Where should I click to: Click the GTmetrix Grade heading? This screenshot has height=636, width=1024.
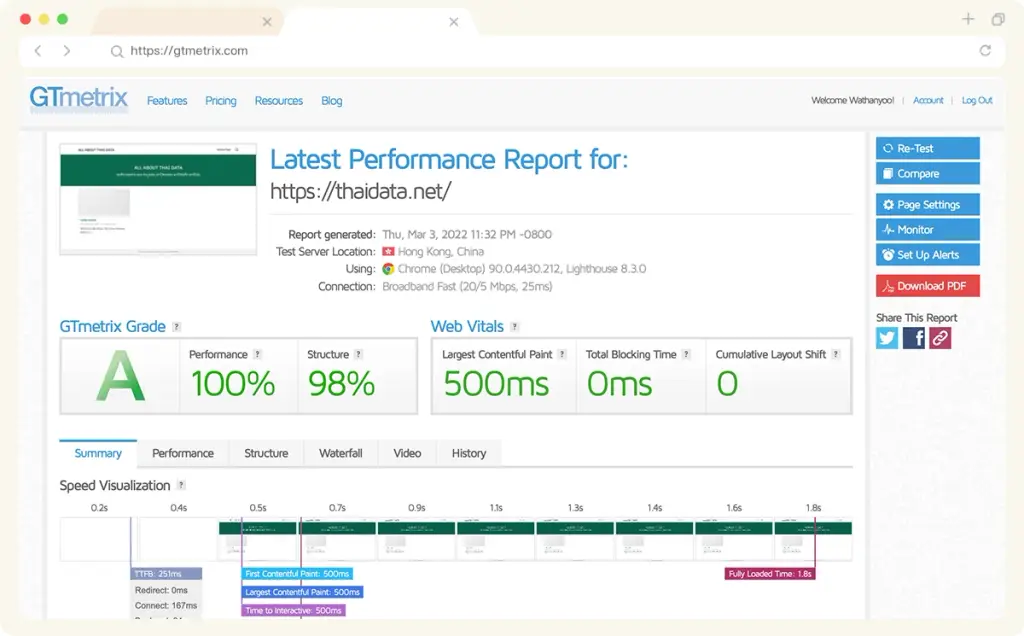tap(112, 326)
